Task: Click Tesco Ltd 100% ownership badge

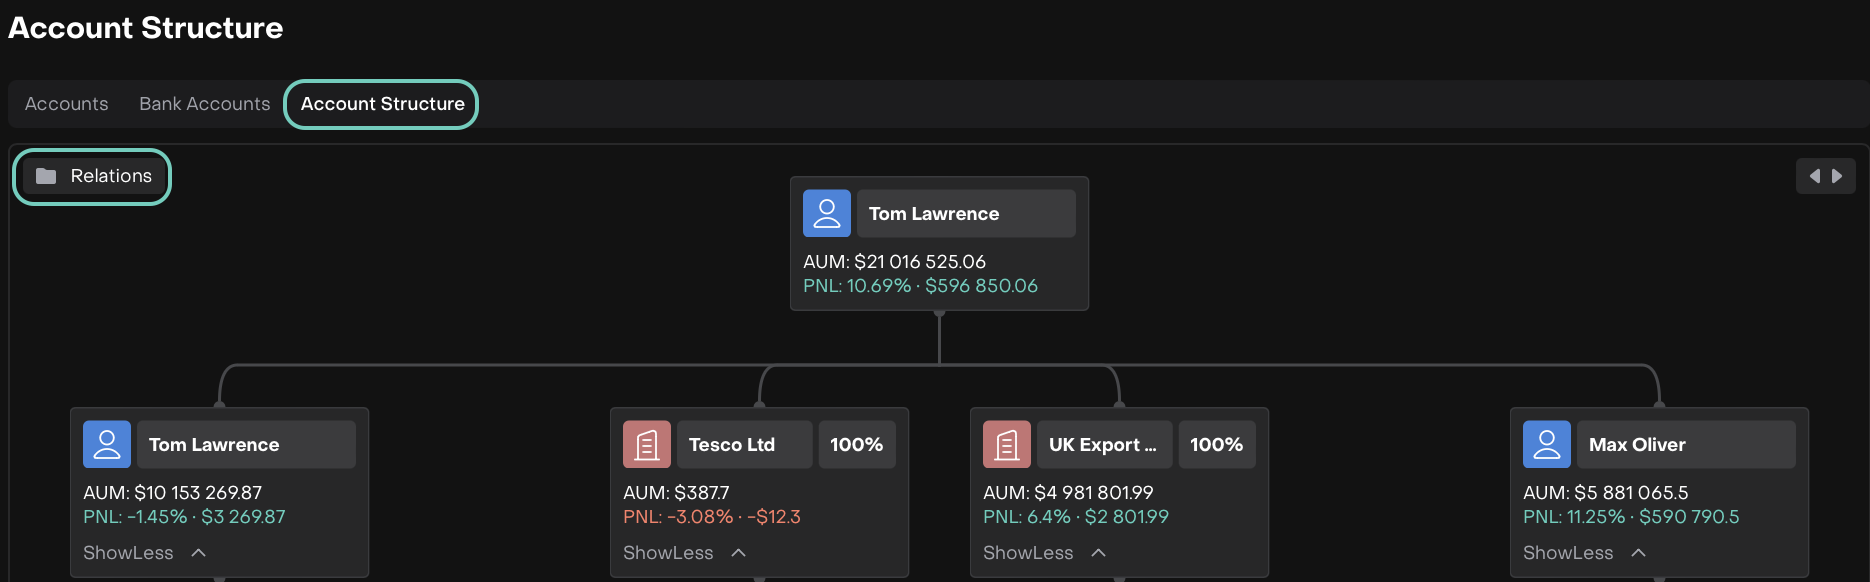Action: 856,445
